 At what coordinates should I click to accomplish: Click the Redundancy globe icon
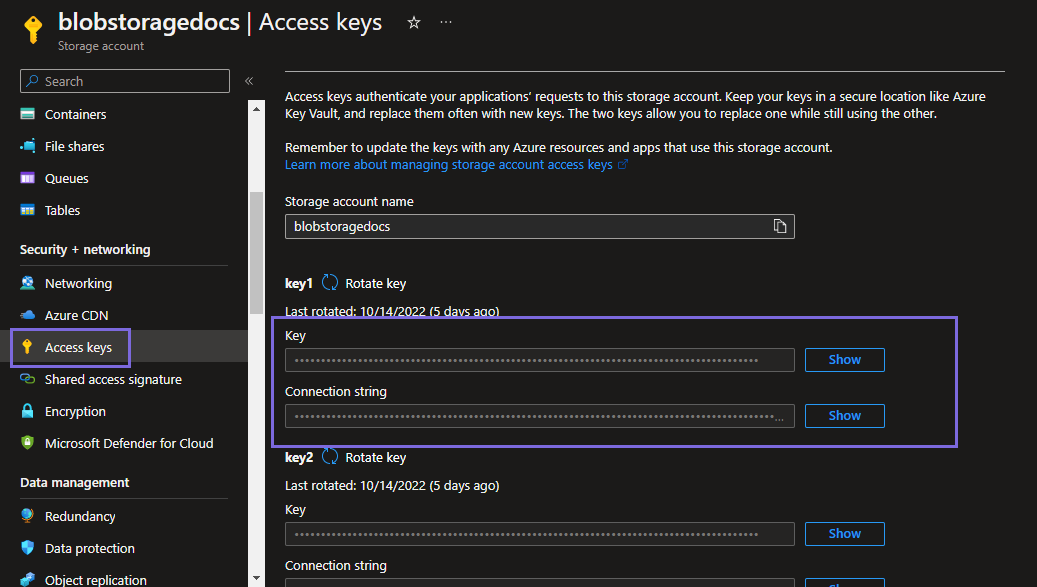point(27,516)
